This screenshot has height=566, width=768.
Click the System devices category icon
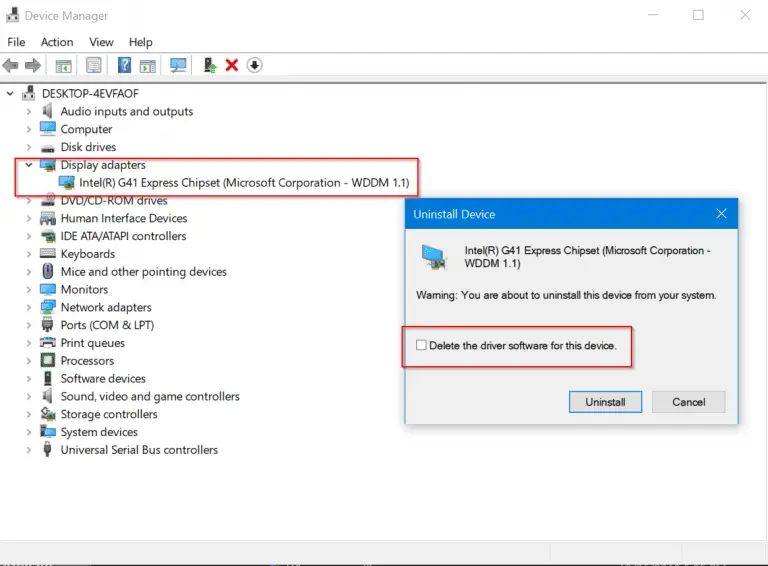pos(48,431)
